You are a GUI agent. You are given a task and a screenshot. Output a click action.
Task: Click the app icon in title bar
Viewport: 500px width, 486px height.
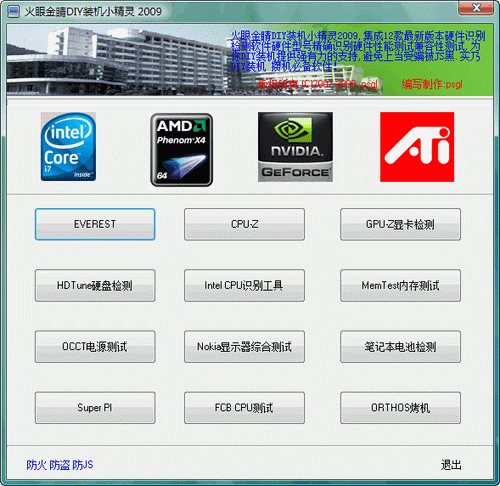14,12
